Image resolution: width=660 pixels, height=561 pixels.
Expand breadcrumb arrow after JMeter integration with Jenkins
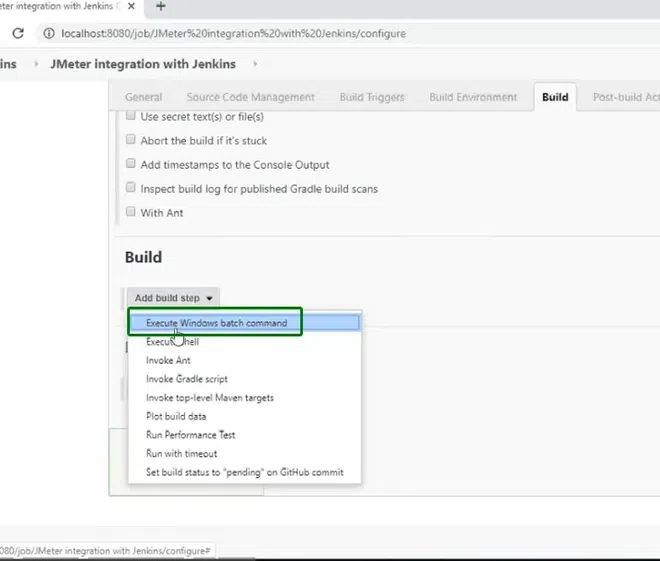coord(255,64)
